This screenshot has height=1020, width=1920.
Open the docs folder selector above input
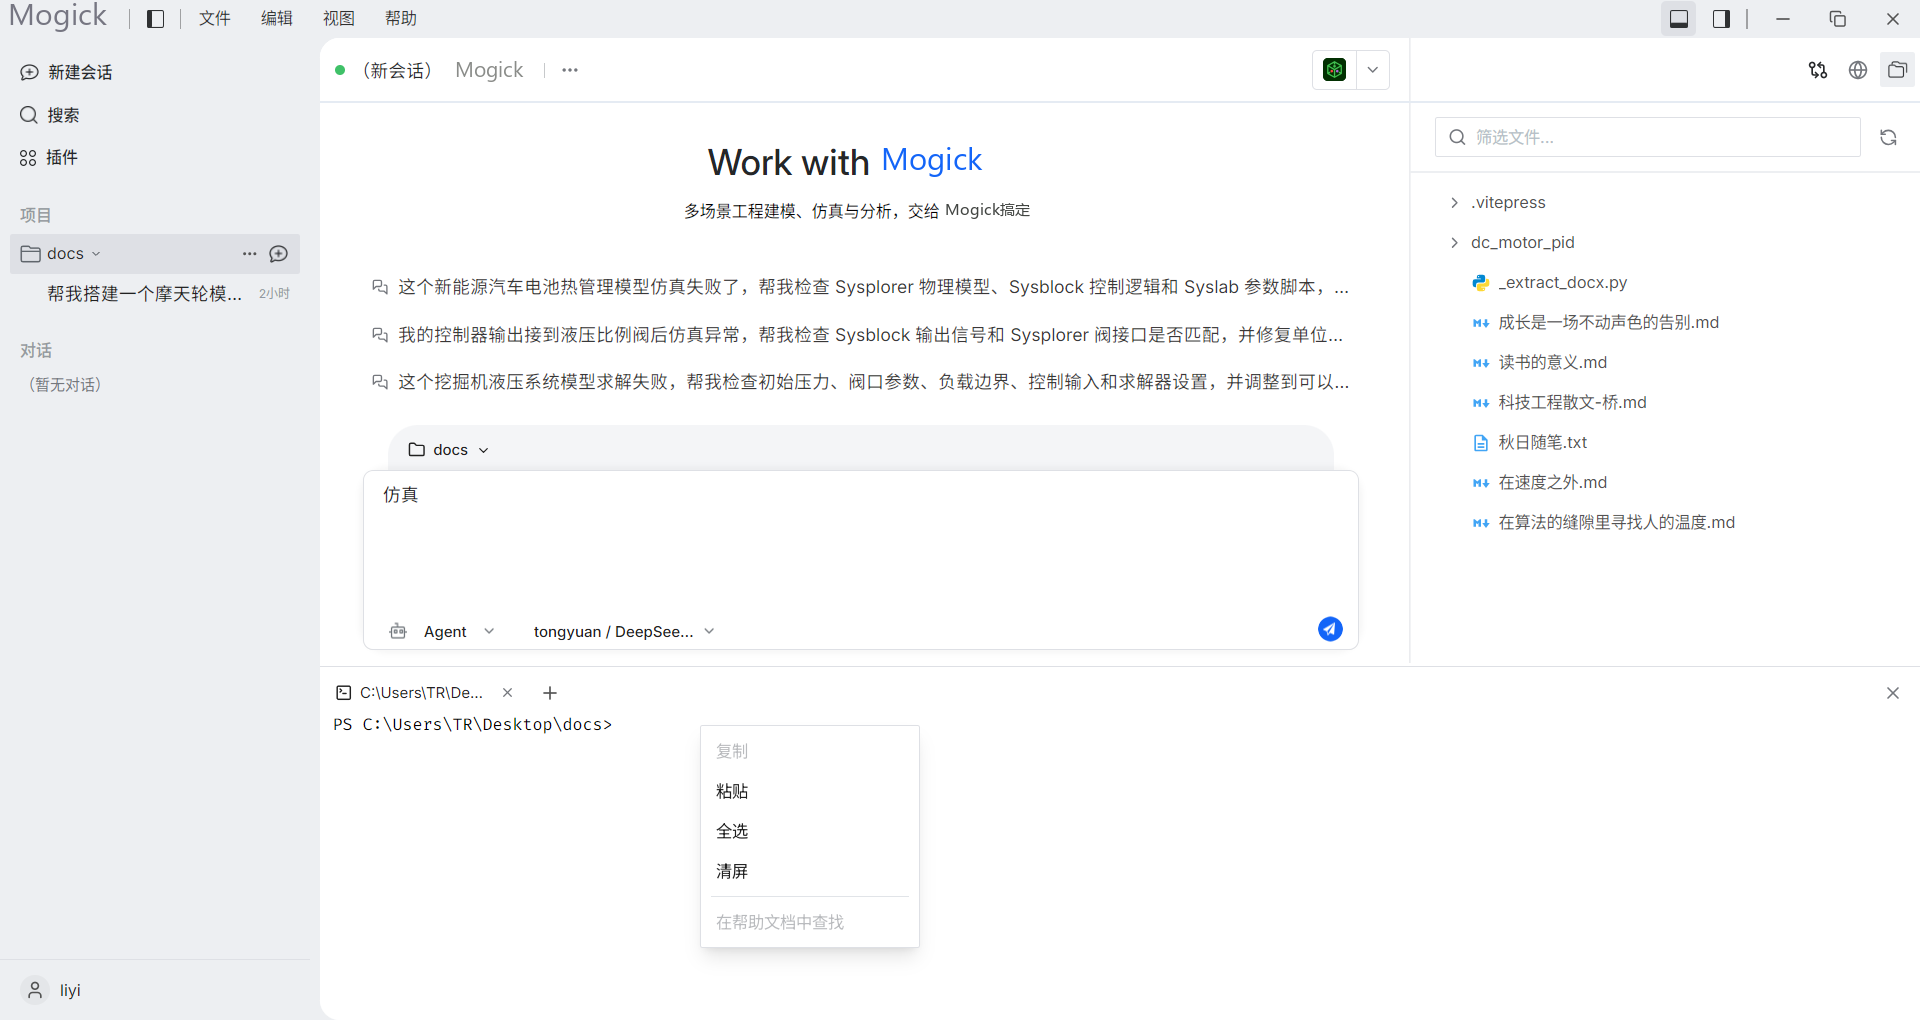click(x=449, y=450)
